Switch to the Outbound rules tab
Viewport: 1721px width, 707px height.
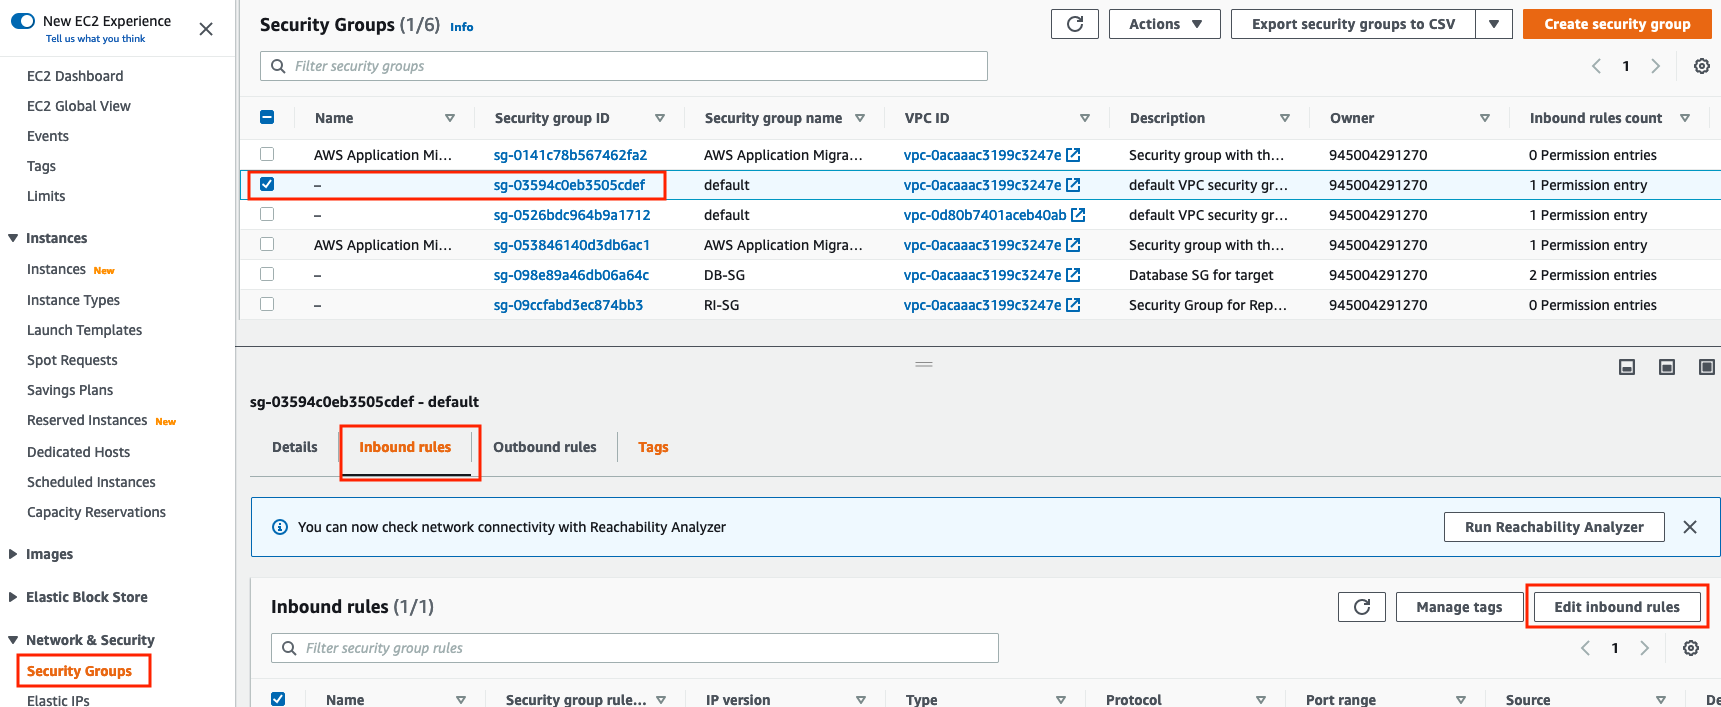pyautogui.click(x=545, y=447)
